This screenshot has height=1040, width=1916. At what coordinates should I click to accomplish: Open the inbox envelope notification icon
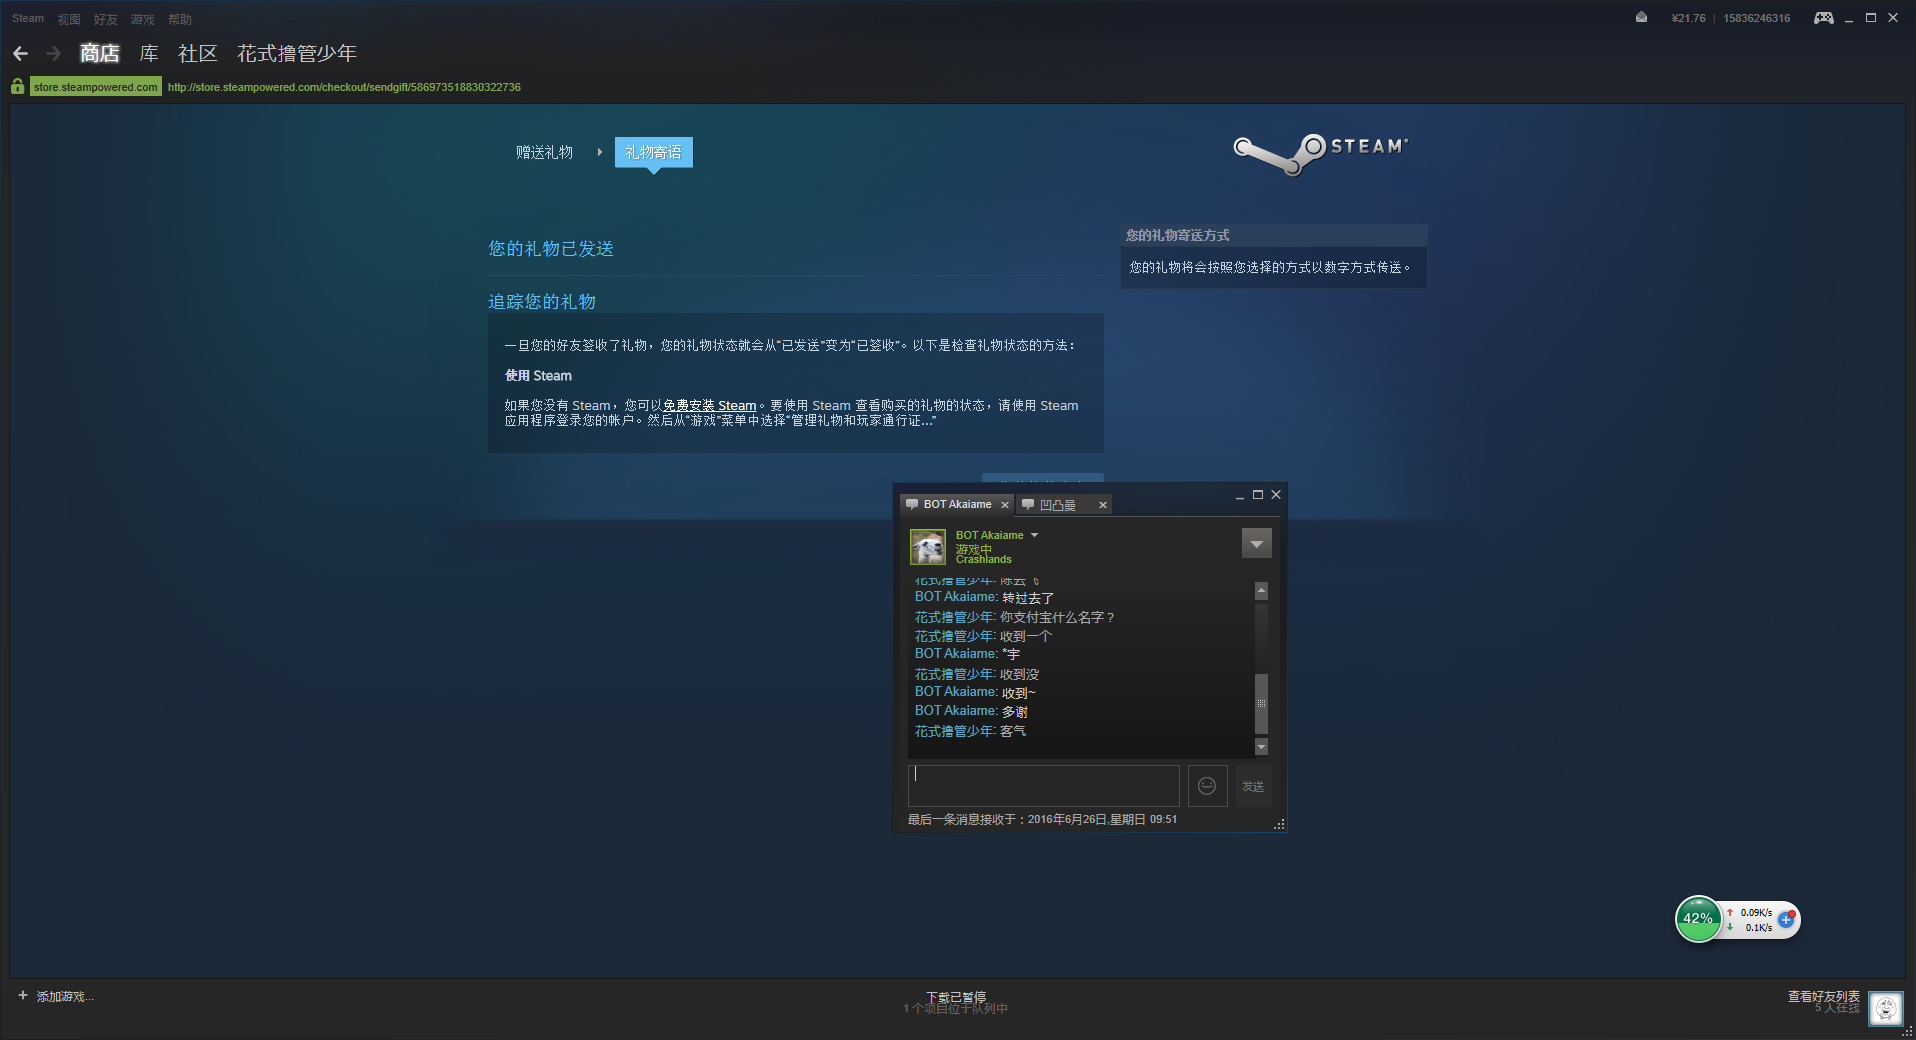[x=1641, y=17]
